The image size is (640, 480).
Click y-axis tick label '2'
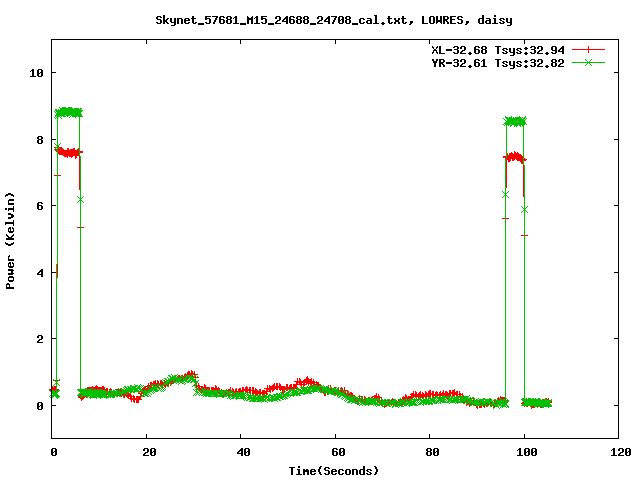[40, 339]
